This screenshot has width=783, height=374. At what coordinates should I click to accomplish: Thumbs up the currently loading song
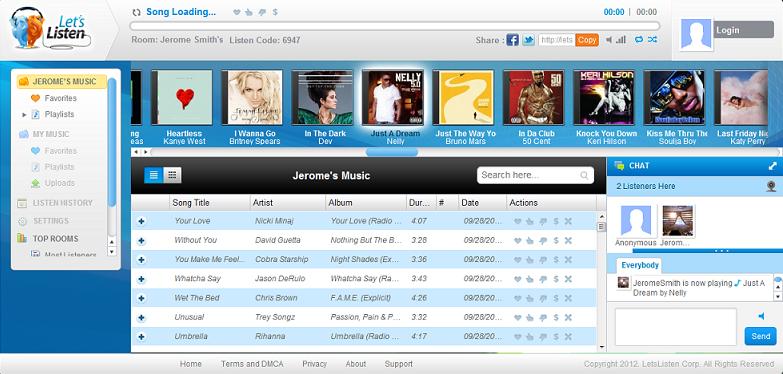pyautogui.click(x=249, y=12)
